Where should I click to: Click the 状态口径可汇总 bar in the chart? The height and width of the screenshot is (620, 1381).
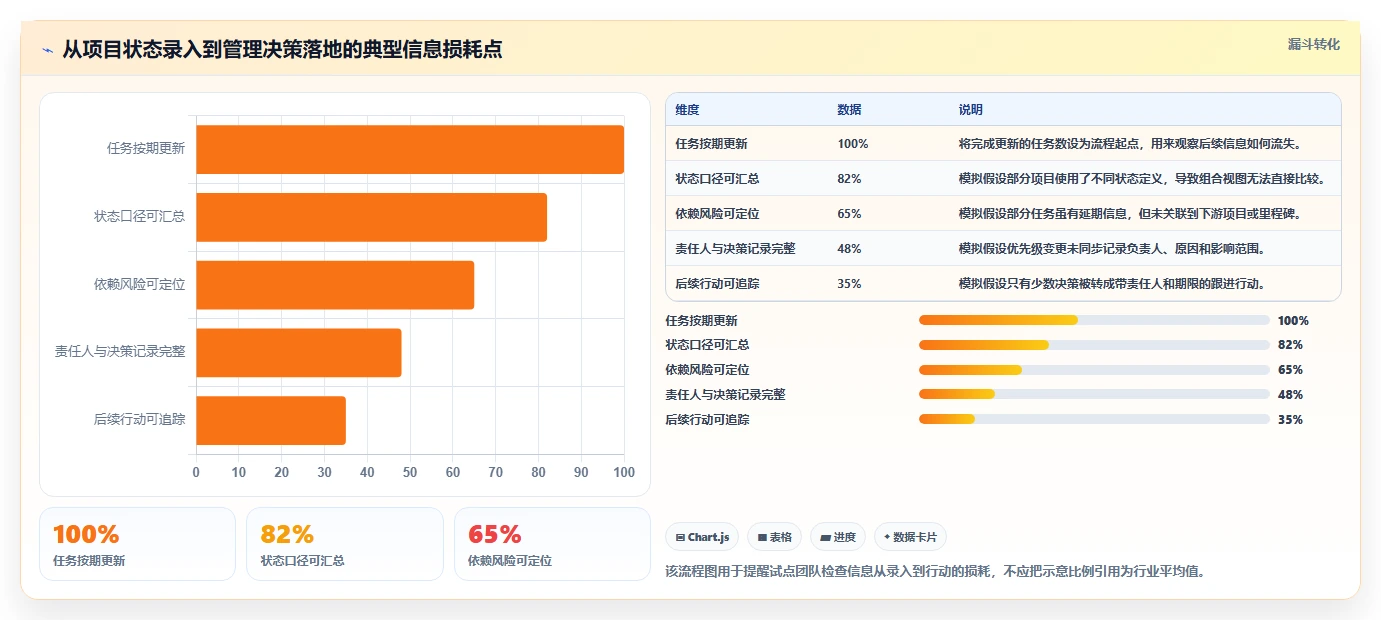(x=371, y=217)
